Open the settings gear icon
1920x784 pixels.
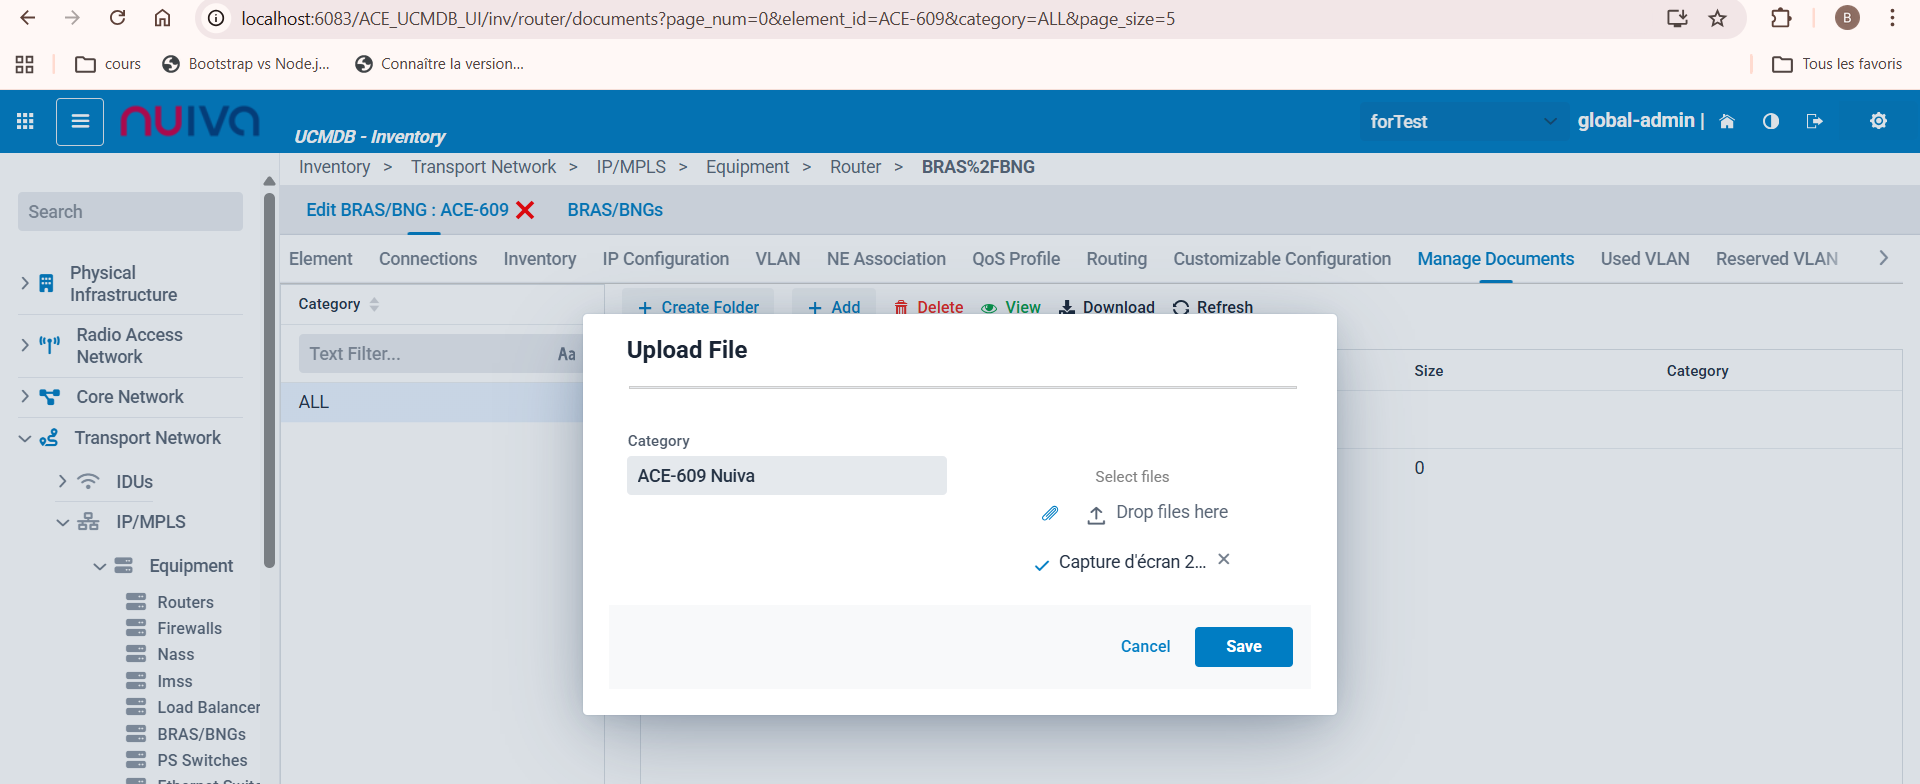point(1878,122)
